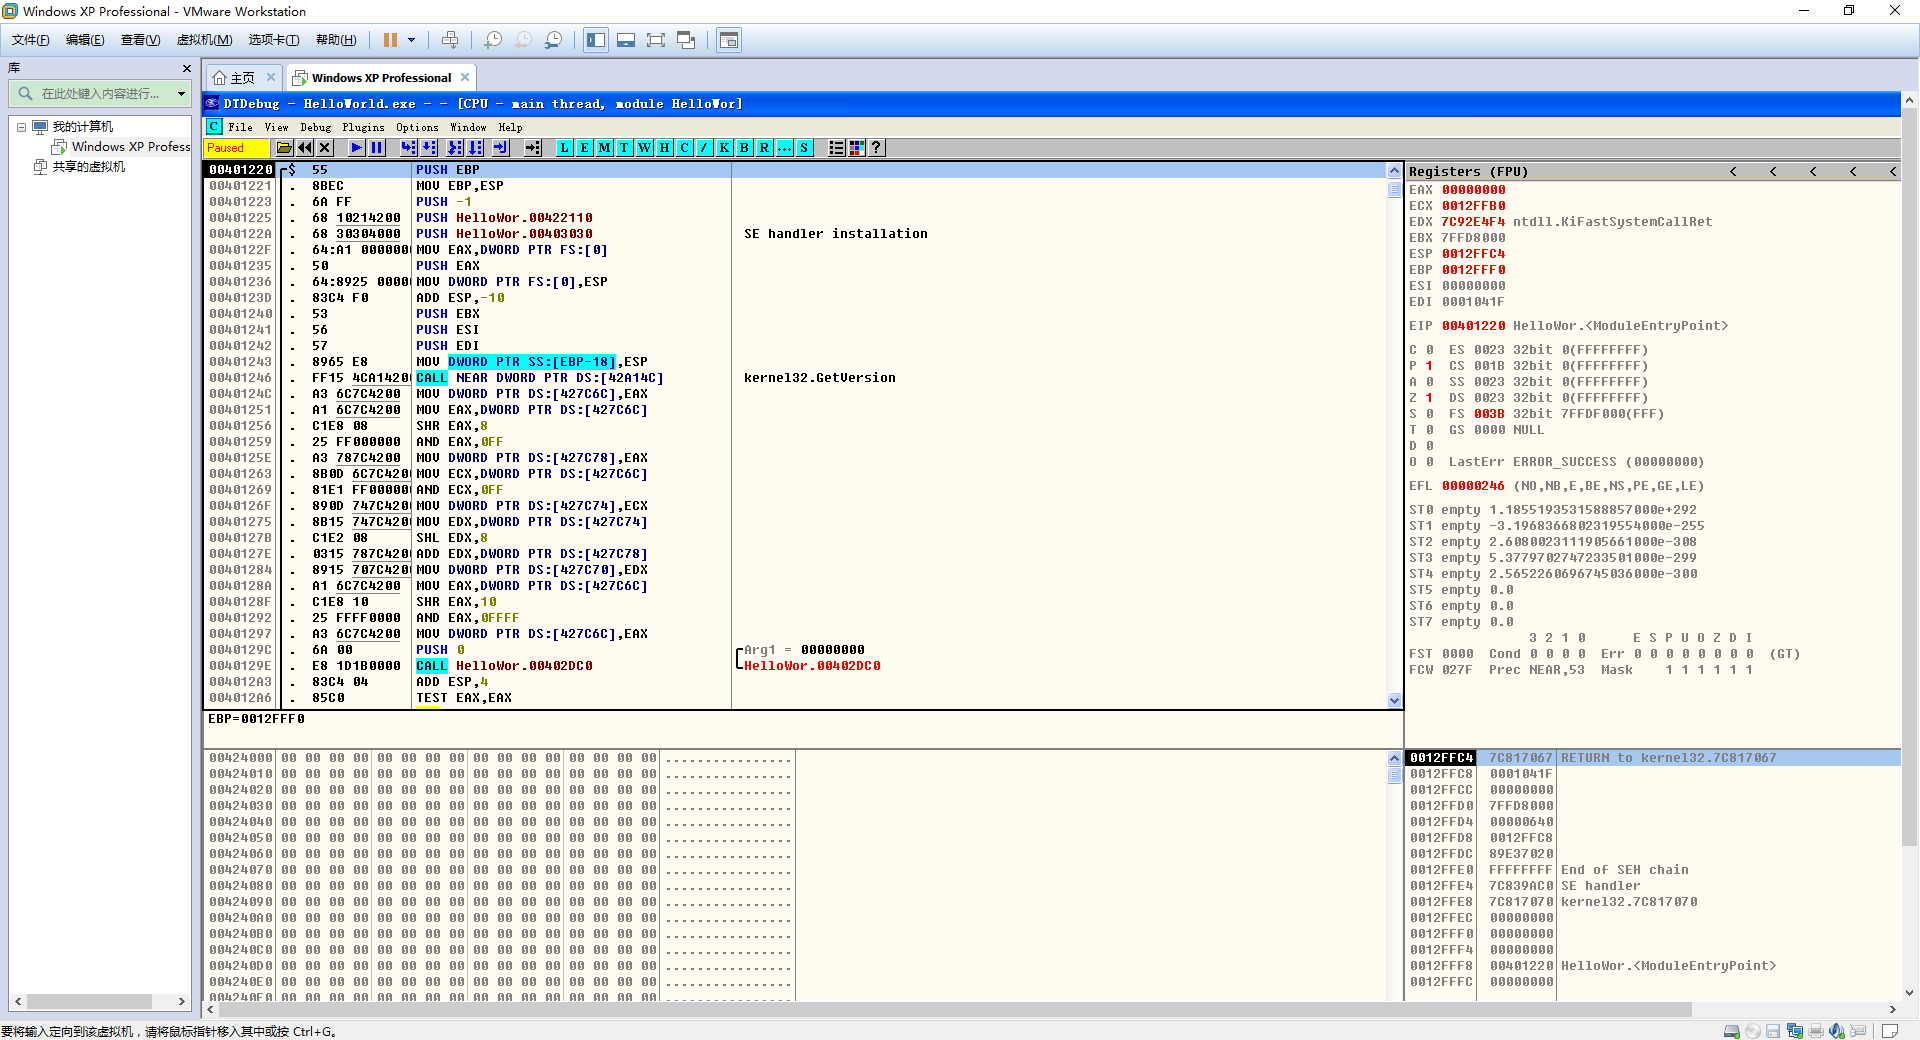Show Executable modules with E button
The image size is (1920, 1040).
coord(585,148)
